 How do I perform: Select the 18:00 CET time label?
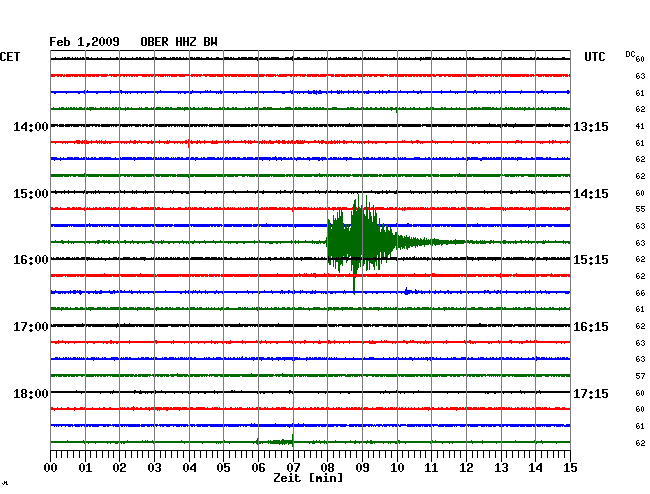tap(31, 393)
